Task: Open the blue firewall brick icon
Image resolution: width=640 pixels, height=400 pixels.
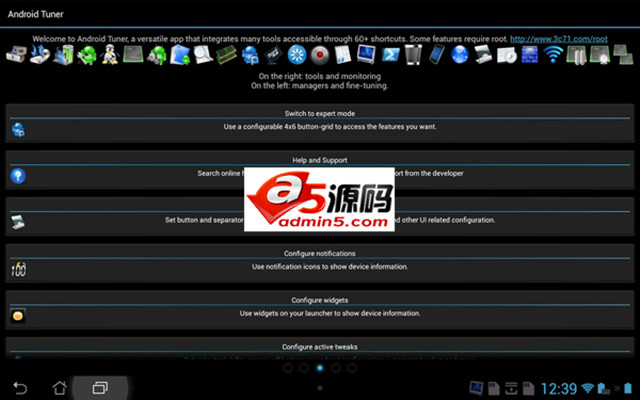Action: (x=529, y=55)
